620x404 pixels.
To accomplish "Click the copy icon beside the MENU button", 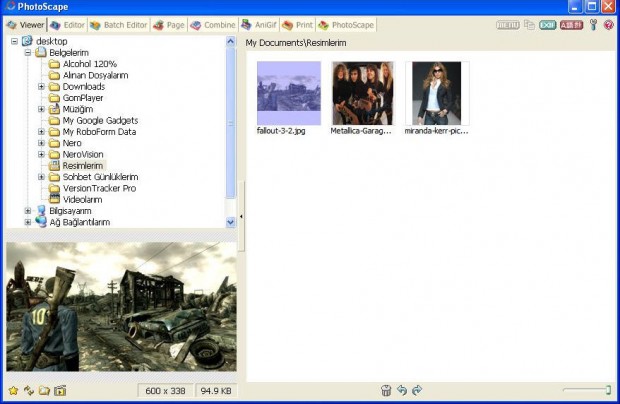I will point(529,25).
